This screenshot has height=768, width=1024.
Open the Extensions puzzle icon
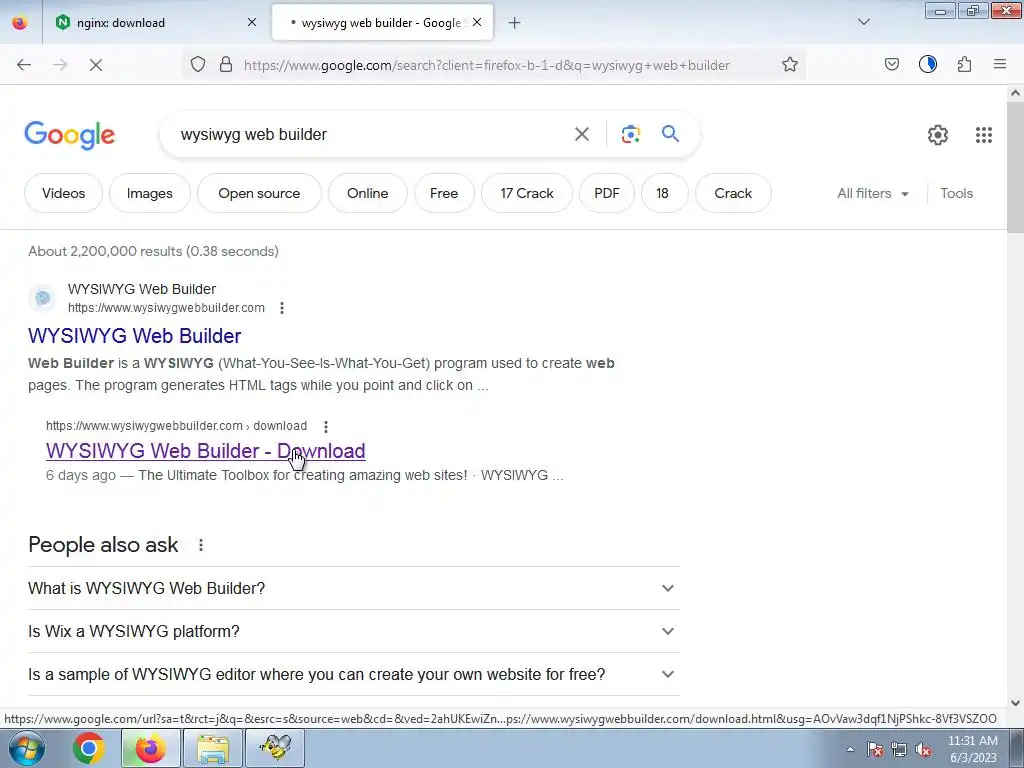pos(964,64)
